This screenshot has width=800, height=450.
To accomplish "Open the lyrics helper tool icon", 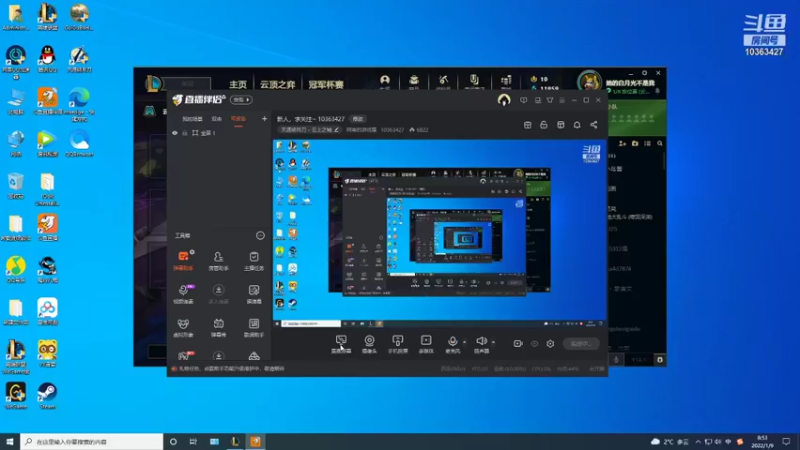I will coord(254,328).
